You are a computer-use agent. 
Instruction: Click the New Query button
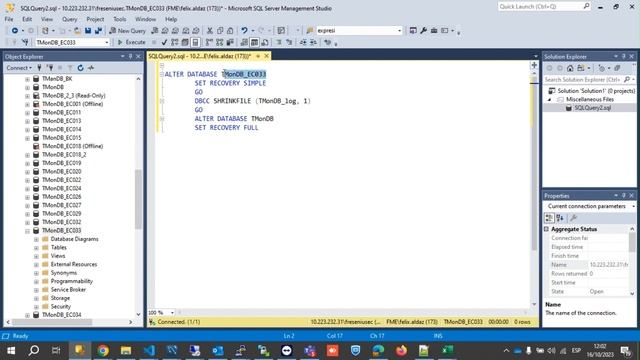128,31
